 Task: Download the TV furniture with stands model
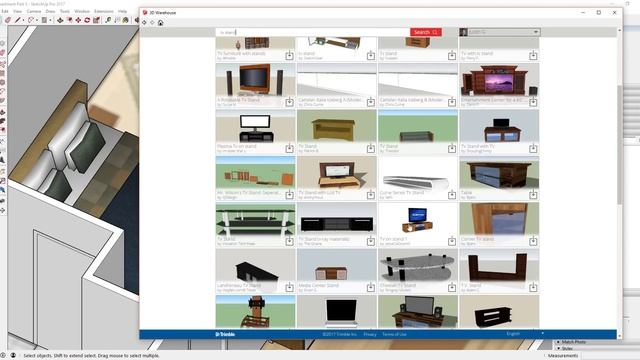pyautogui.click(x=289, y=55)
